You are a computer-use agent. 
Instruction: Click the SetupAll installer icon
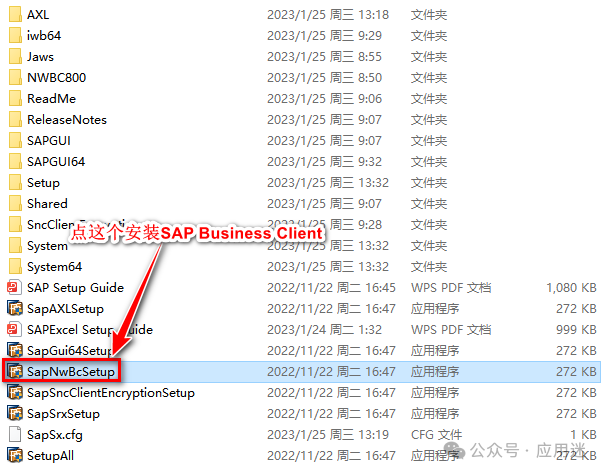pyautogui.click(x=15, y=455)
